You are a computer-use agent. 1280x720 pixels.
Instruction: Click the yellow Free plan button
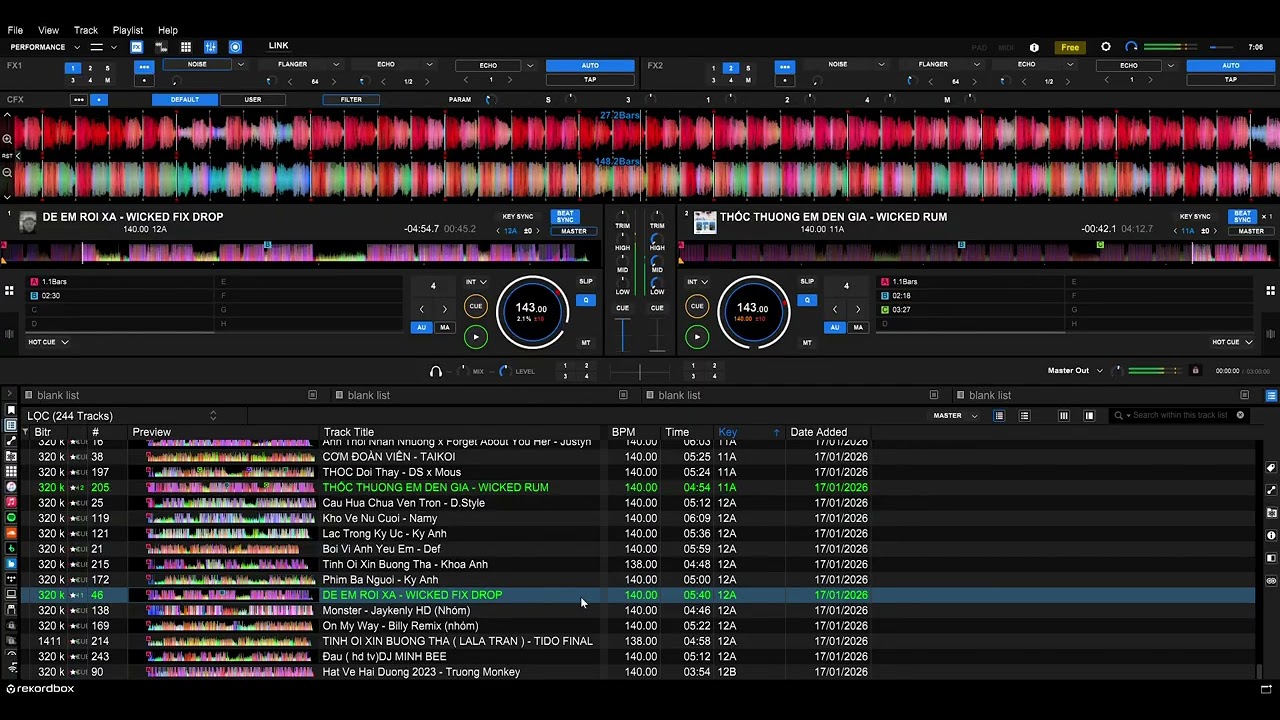(1070, 47)
